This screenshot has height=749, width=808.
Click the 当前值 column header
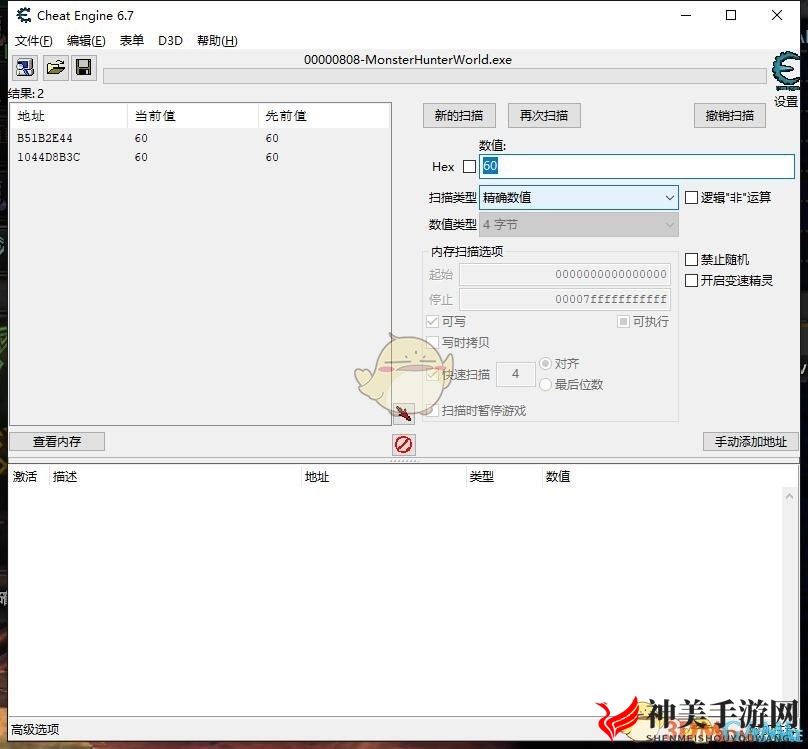193,116
